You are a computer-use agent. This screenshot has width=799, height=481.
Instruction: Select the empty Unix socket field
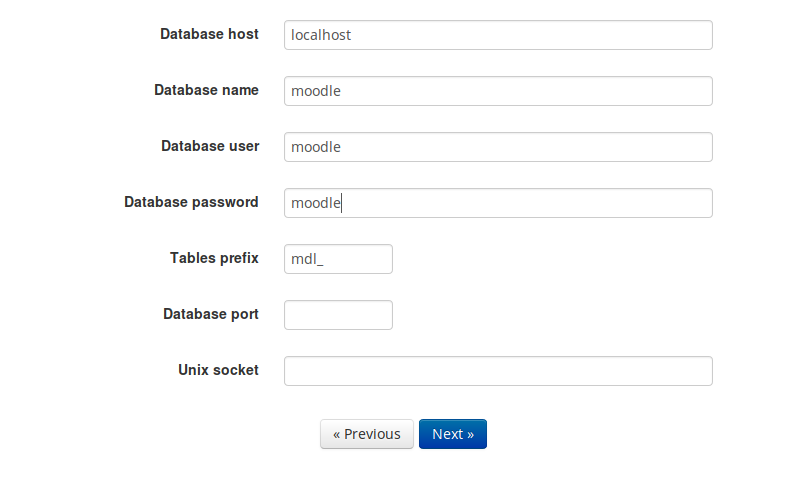(498, 371)
